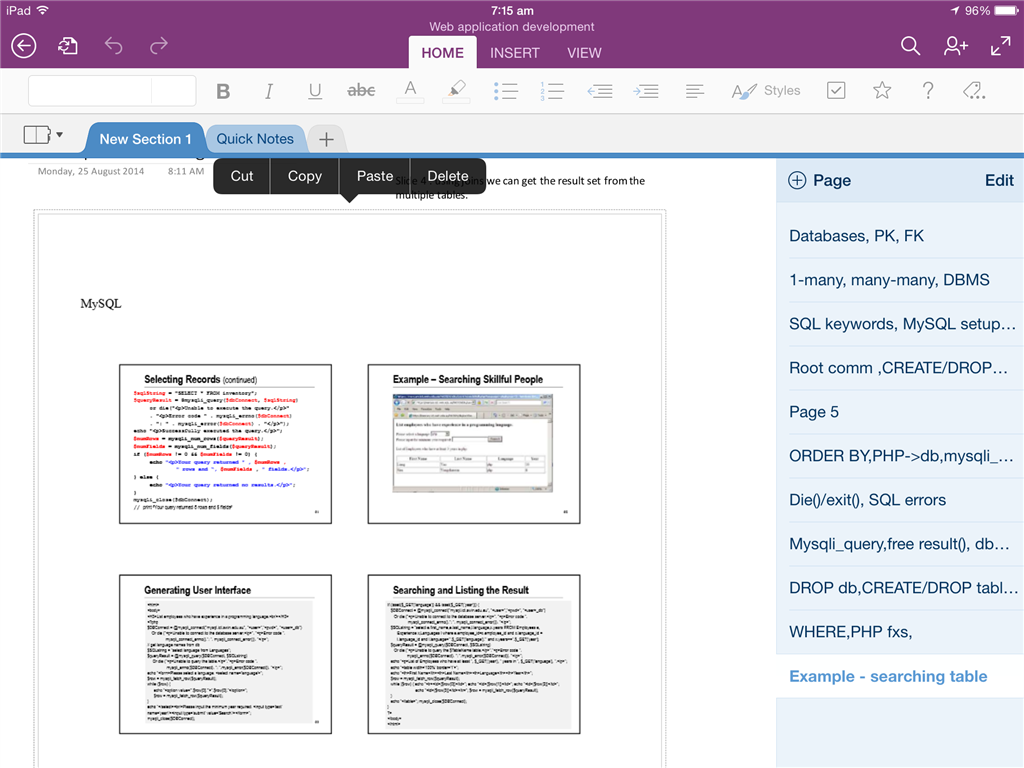Open page Die()/exit(), SQL errors
1024x768 pixels.
[900, 500]
